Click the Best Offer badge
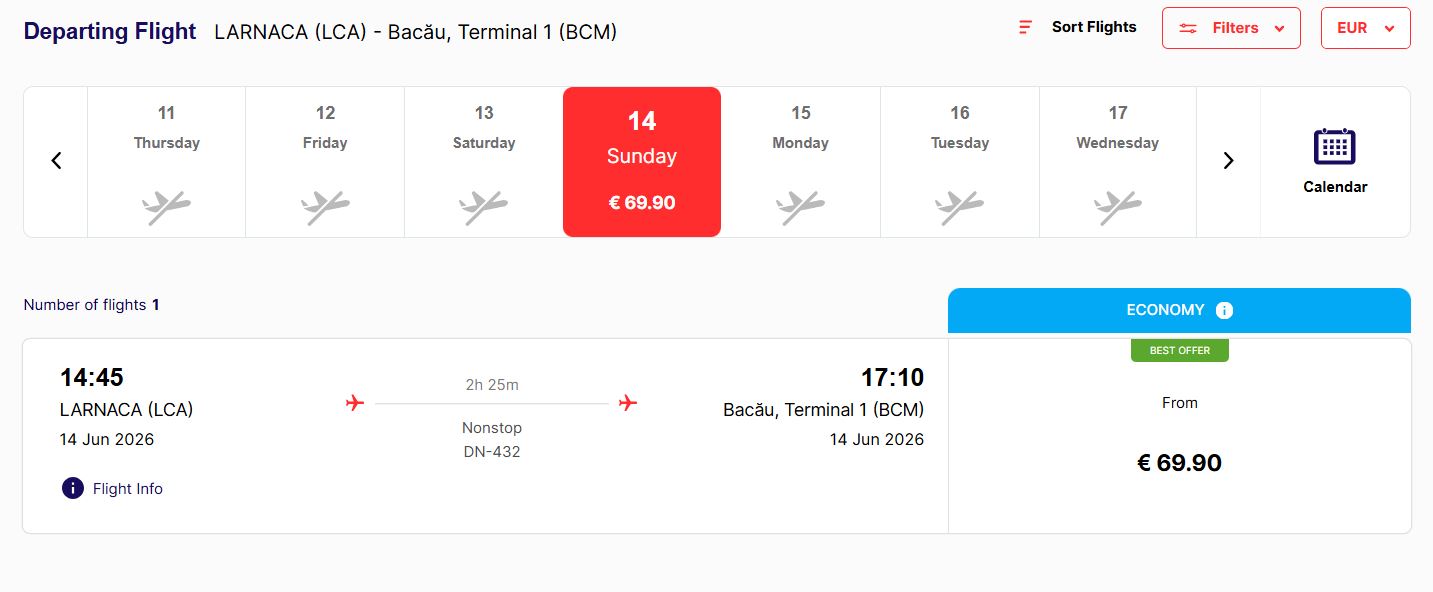 [x=1179, y=350]
